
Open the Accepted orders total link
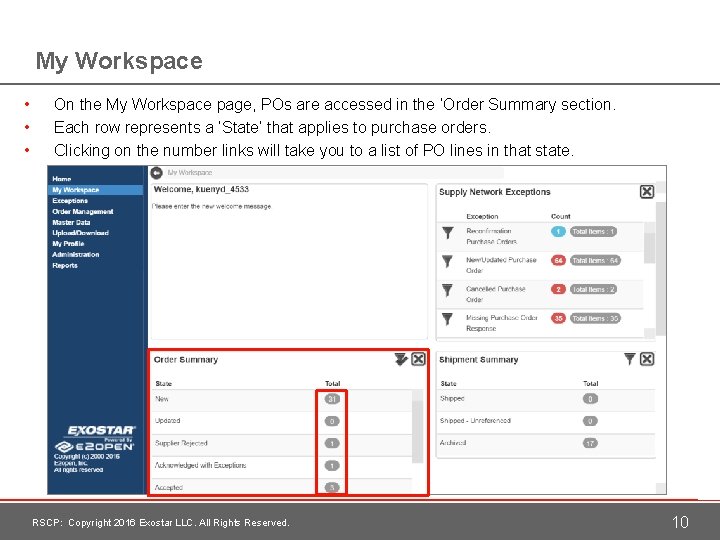332,487
